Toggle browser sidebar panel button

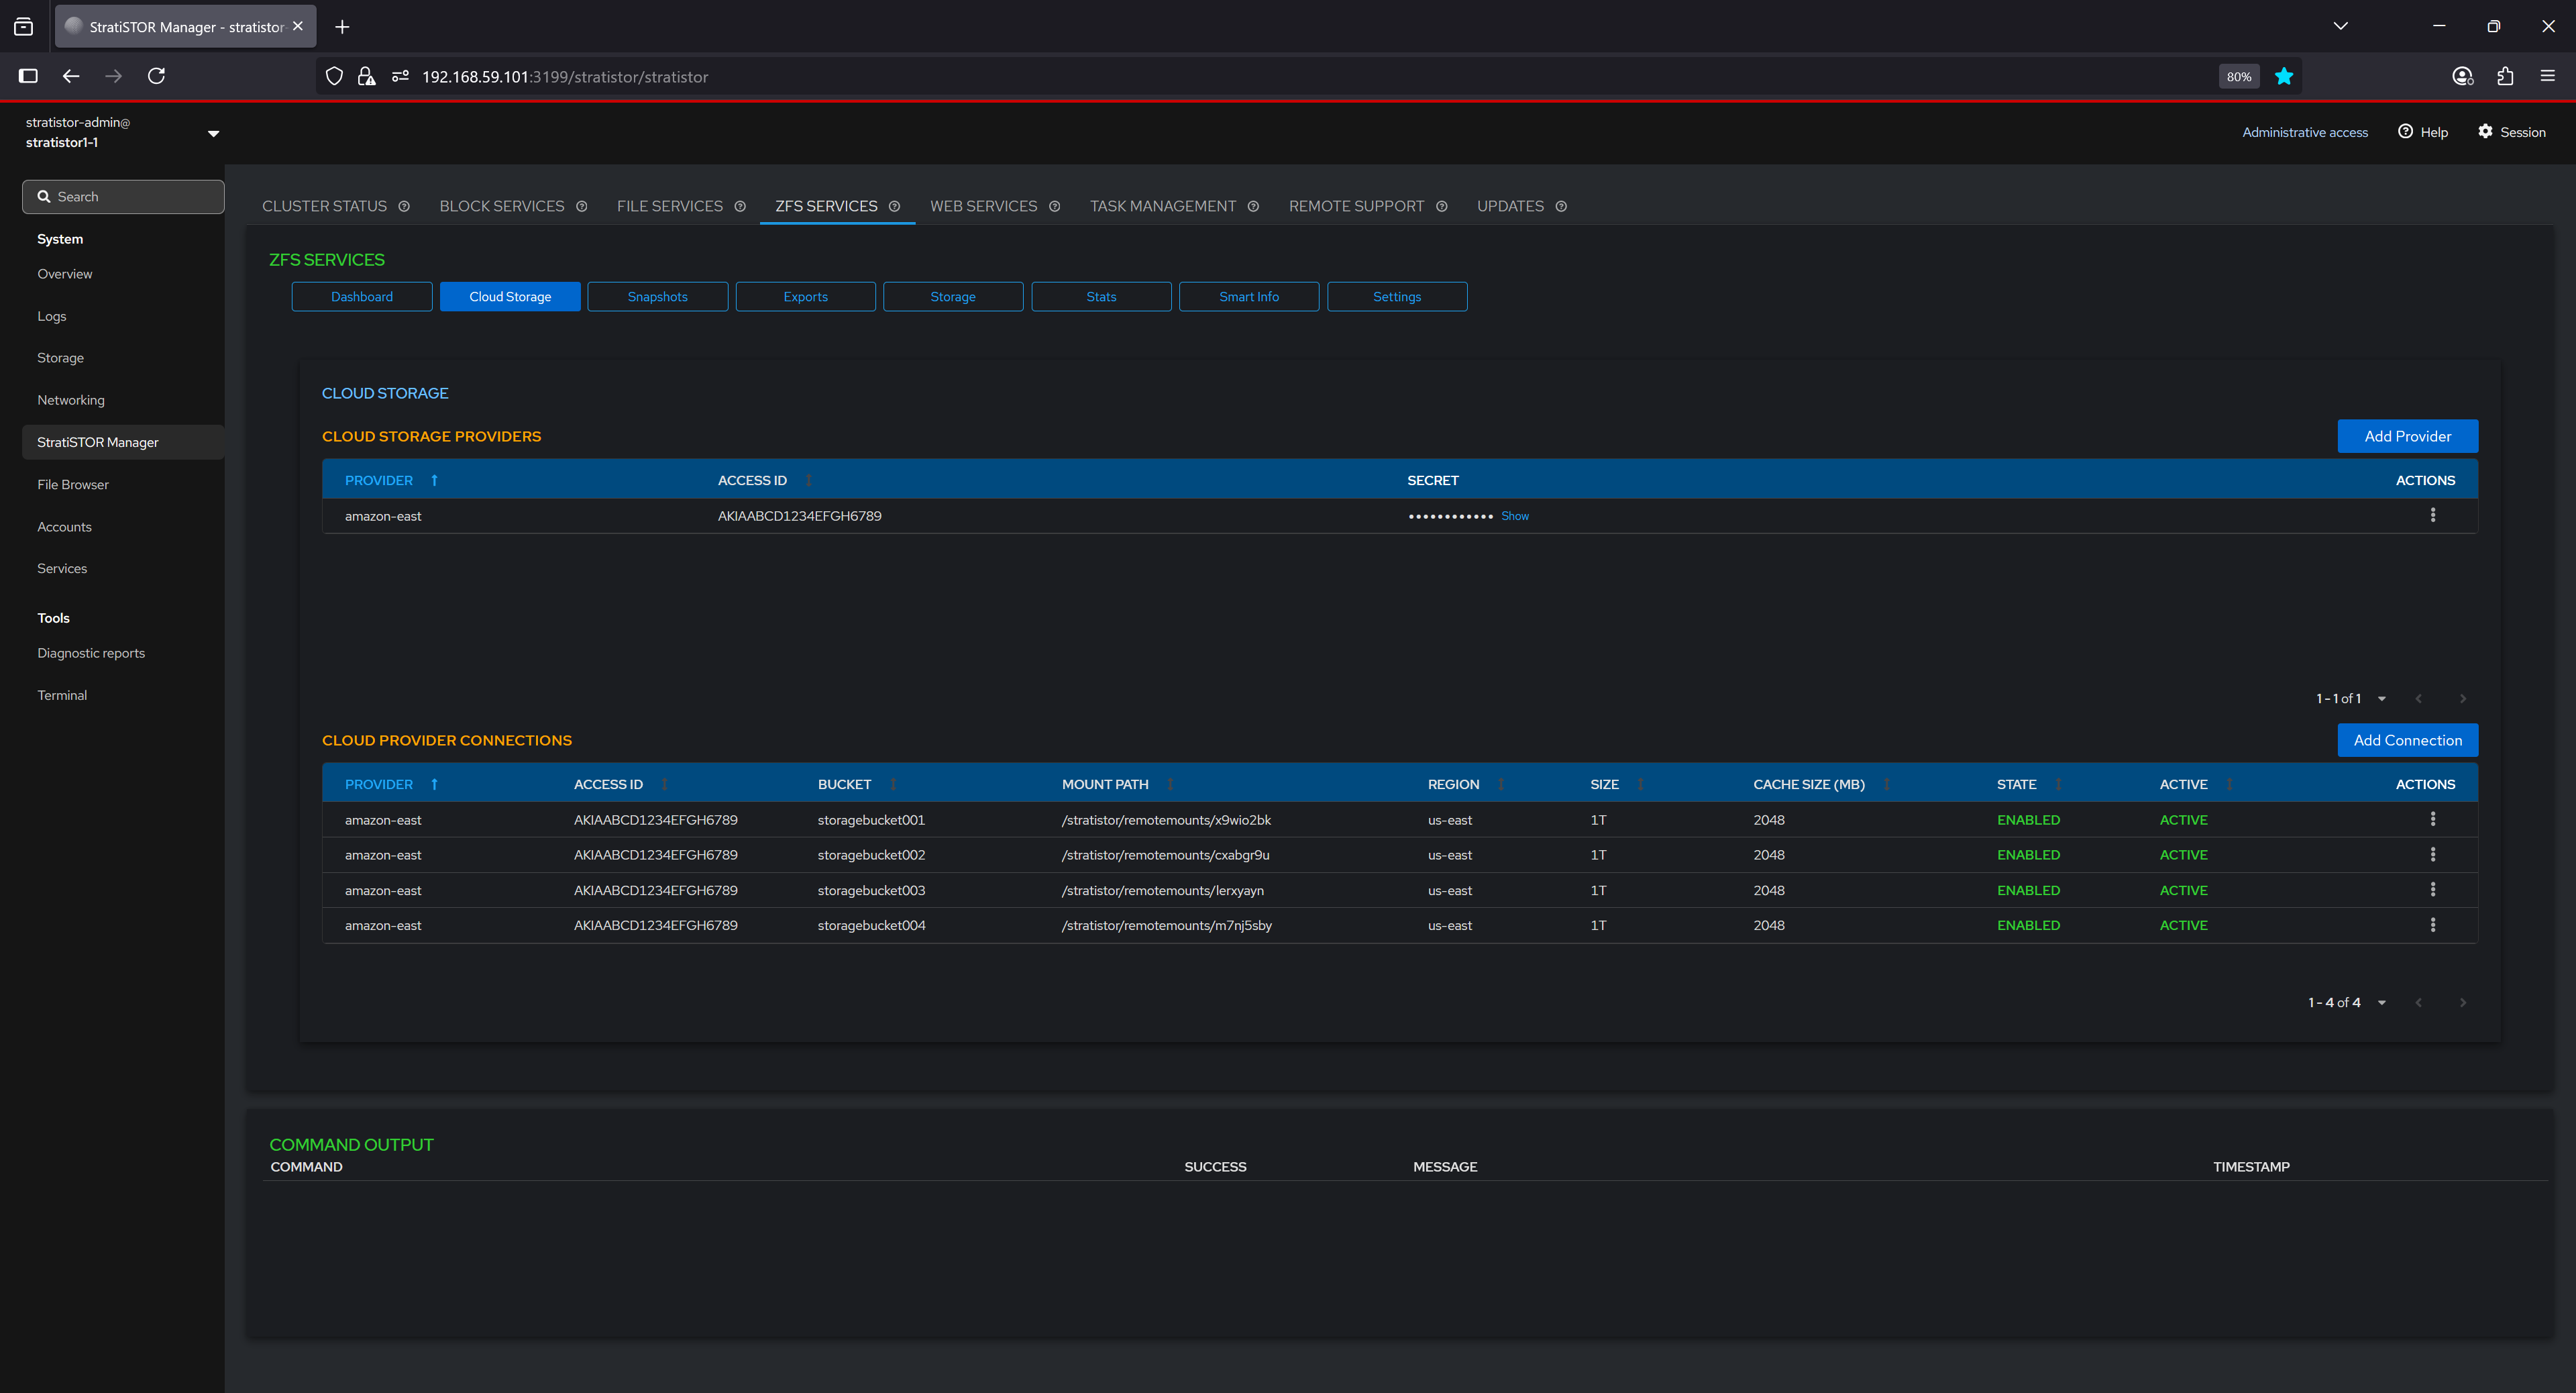point(28,76)
